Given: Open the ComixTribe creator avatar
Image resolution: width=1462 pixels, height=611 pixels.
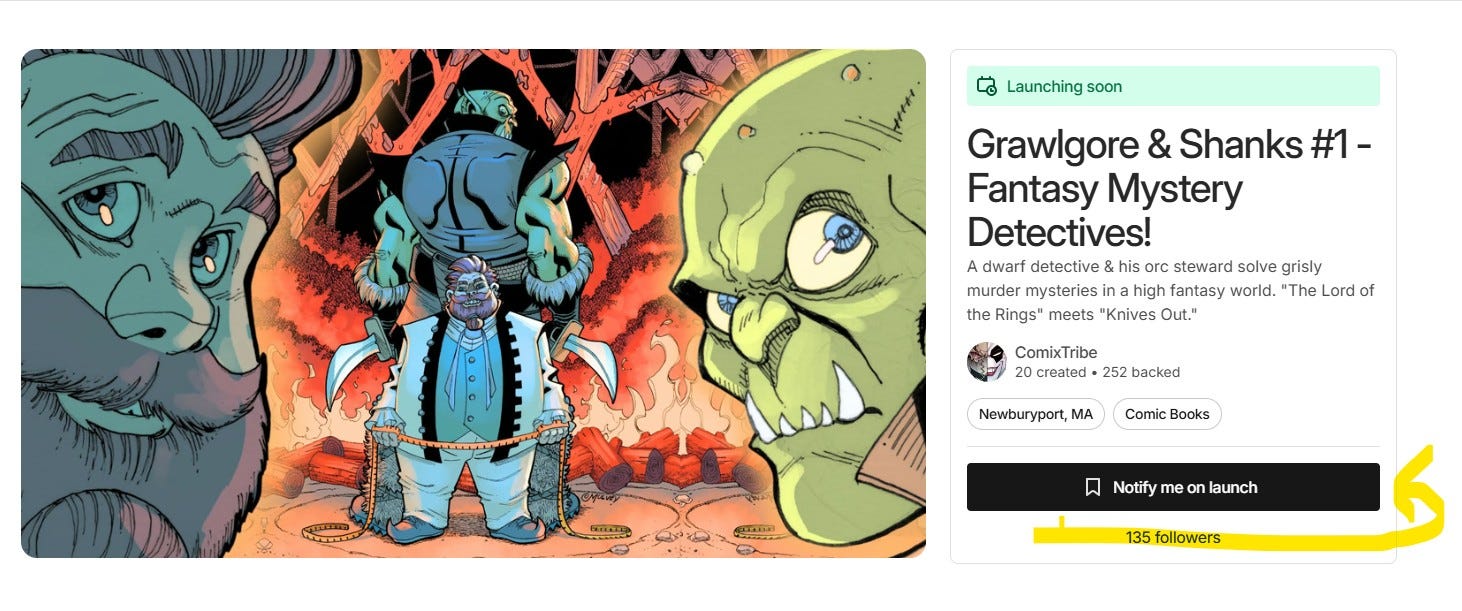Looking at the screenshot, I should 986,362.
